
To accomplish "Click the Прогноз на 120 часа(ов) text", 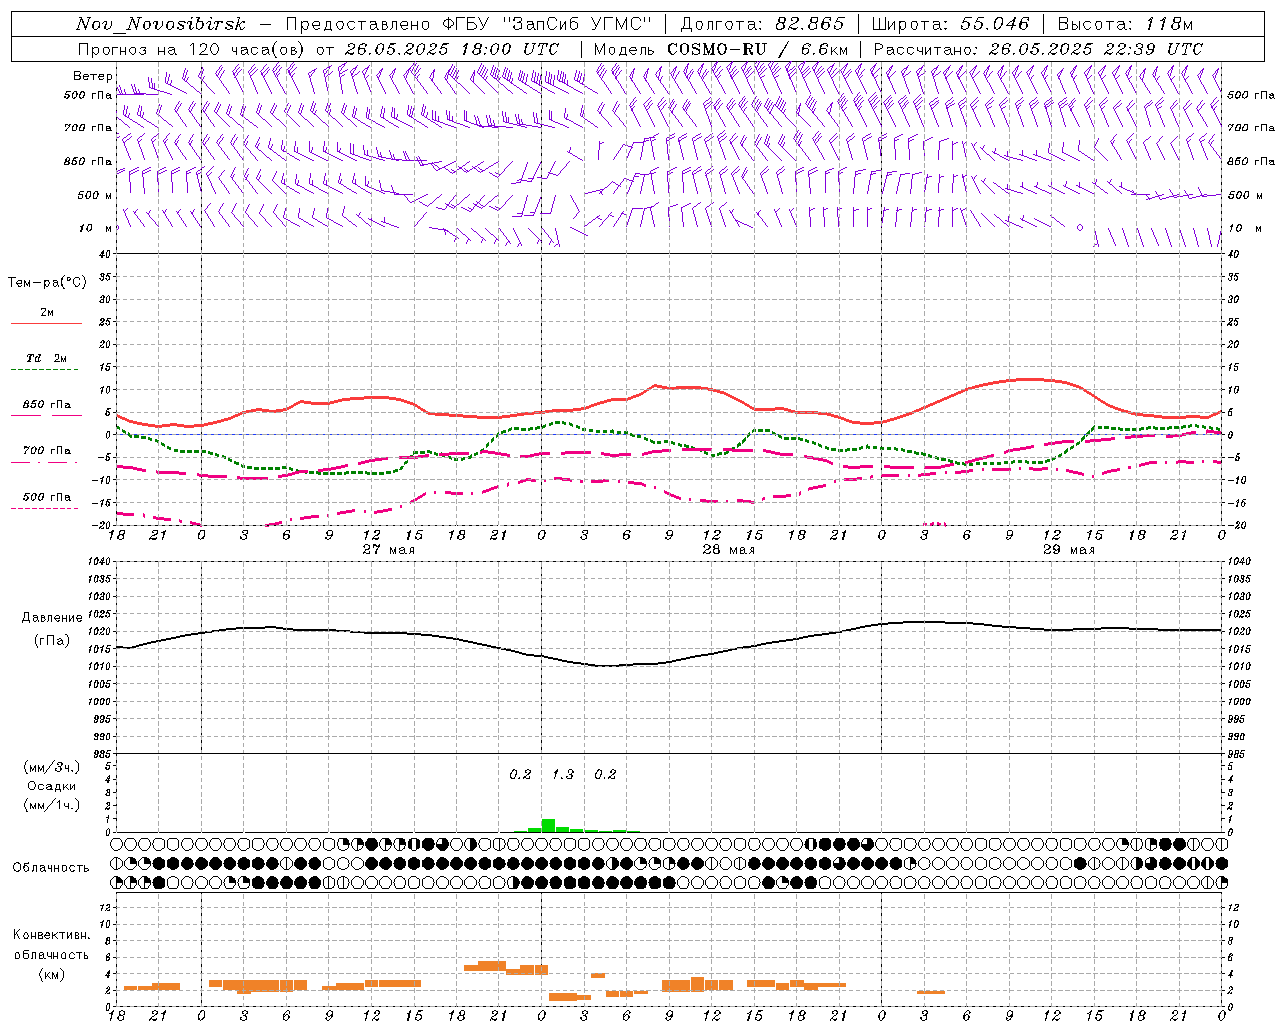I will click(x=192, y=49).
